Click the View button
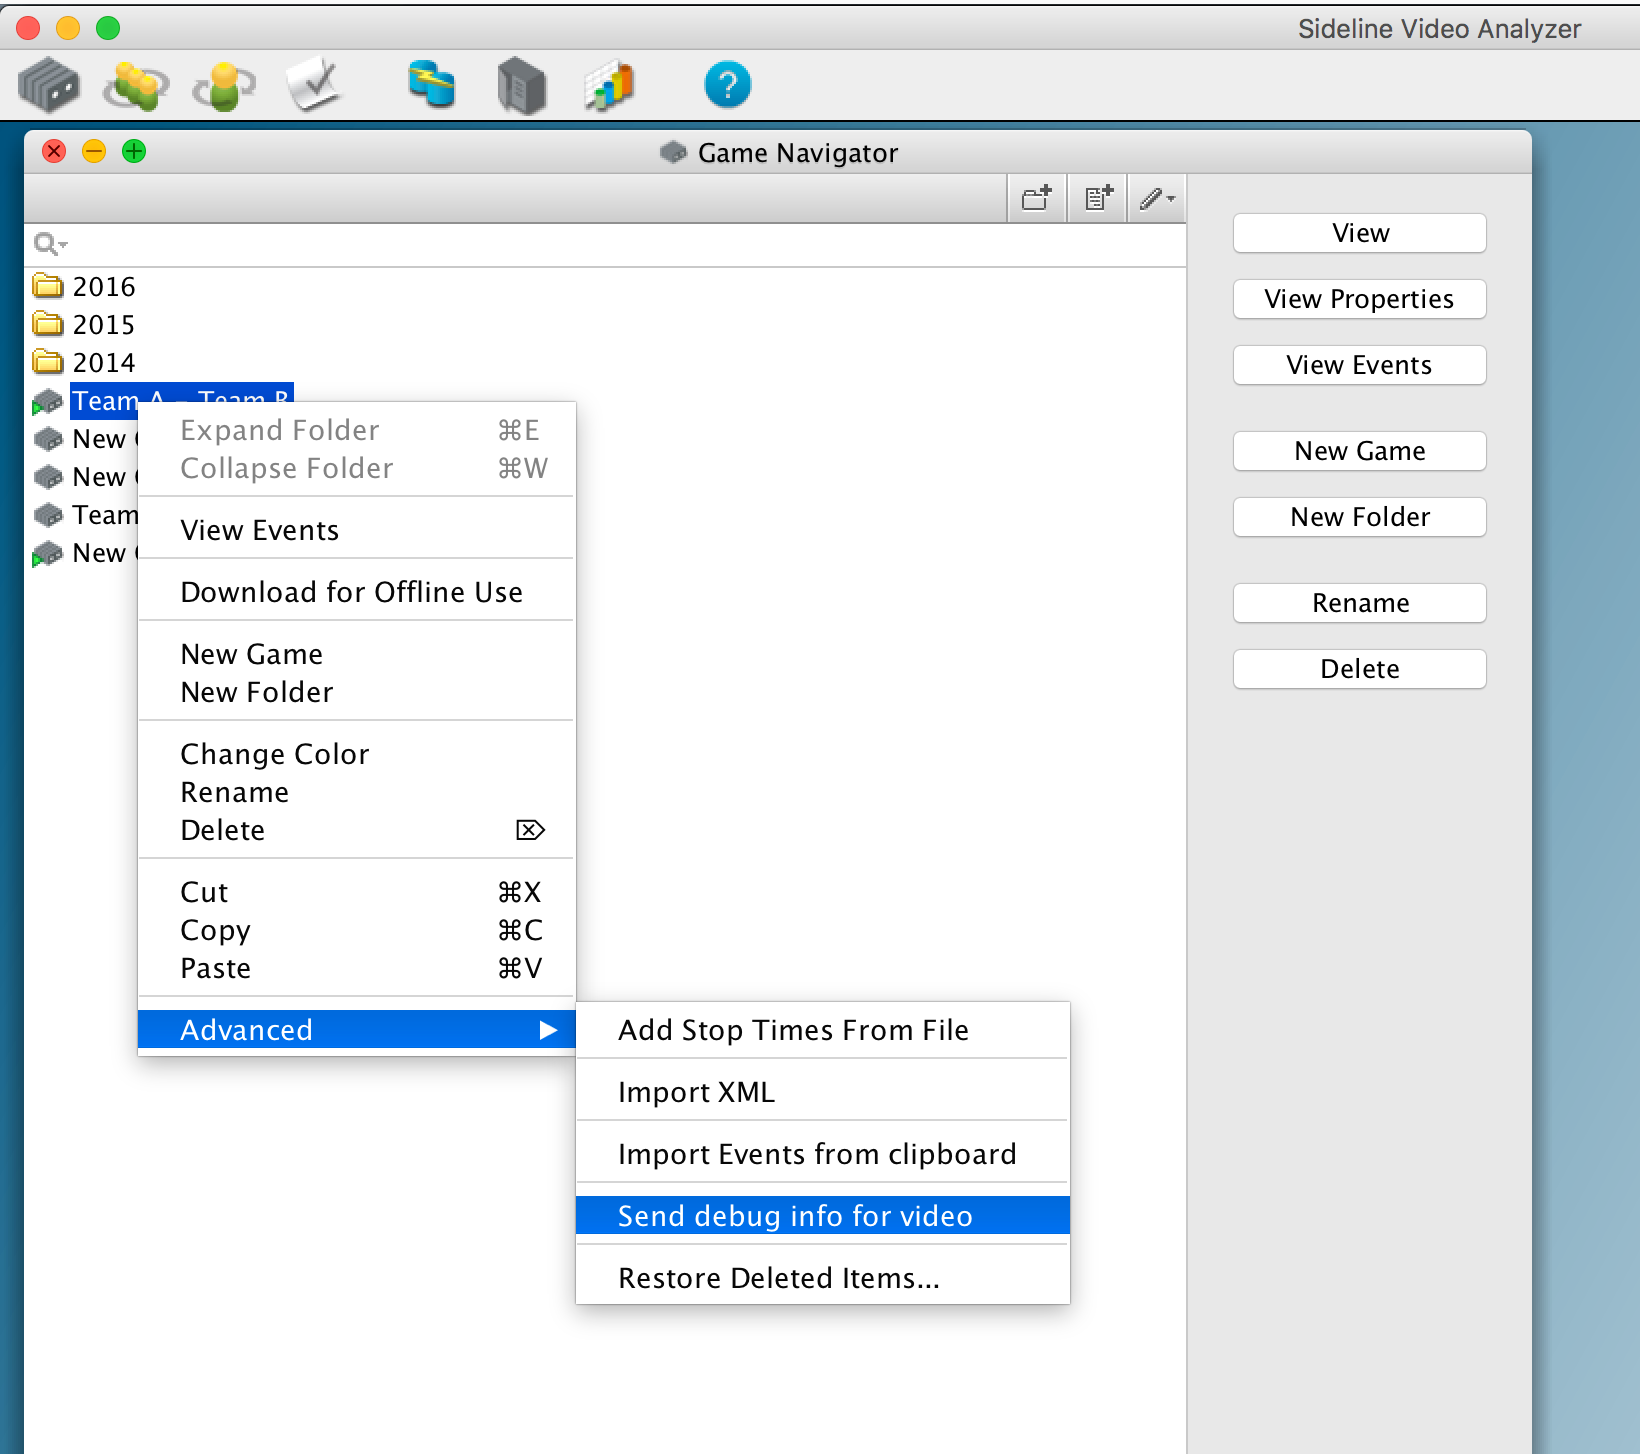This screenshot has height=1454, width=1640. pyautogui.click(x=1360, y=233)
